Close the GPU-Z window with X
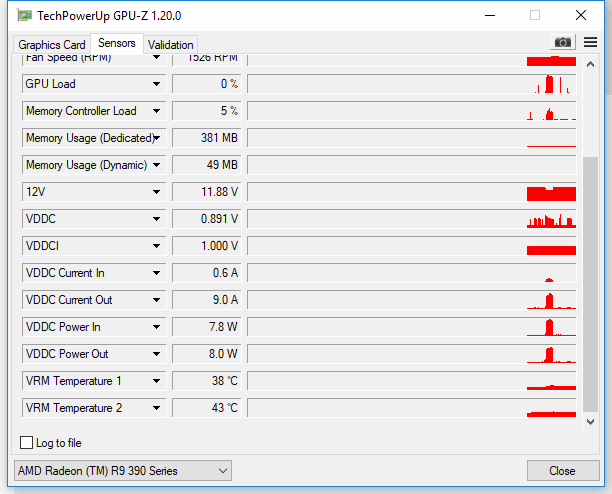The image size is (612, 494). 581,16
